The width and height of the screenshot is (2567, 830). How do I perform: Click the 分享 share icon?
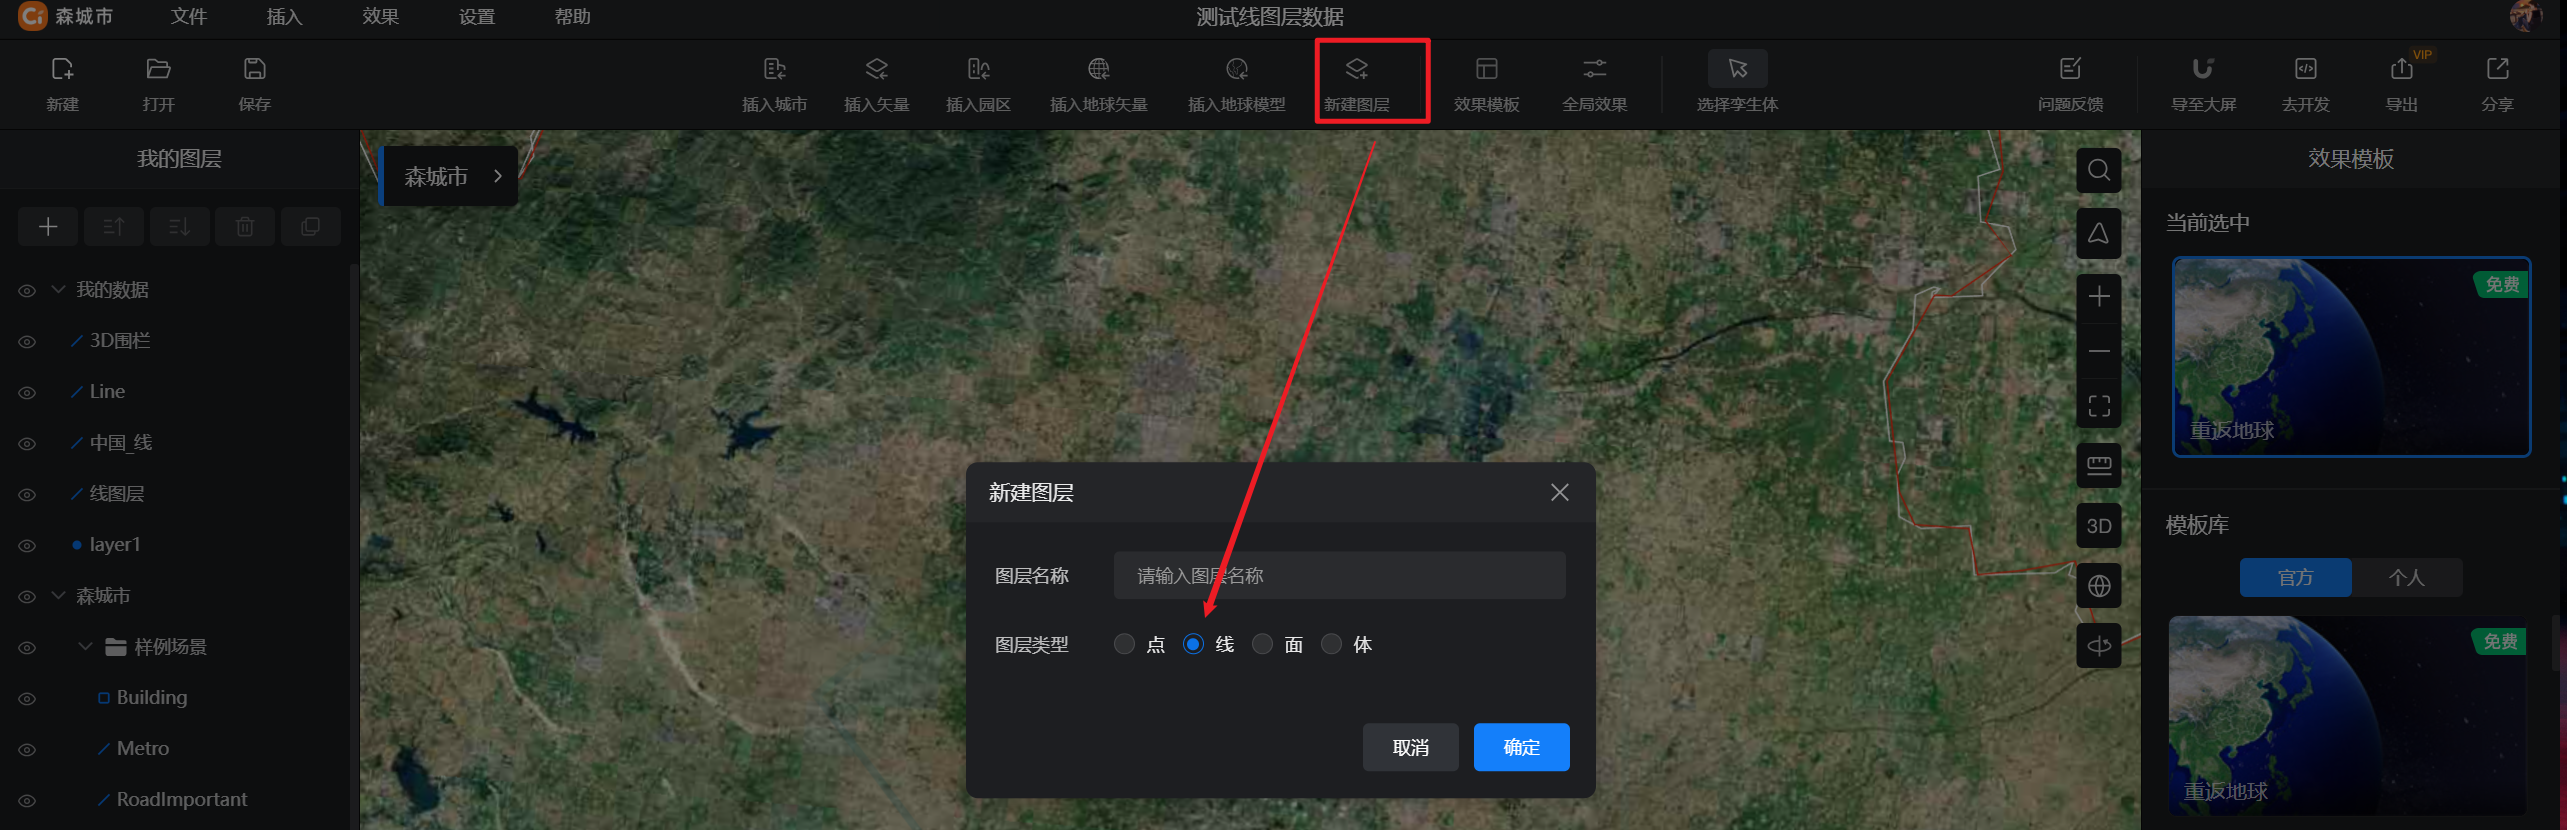2497,69
